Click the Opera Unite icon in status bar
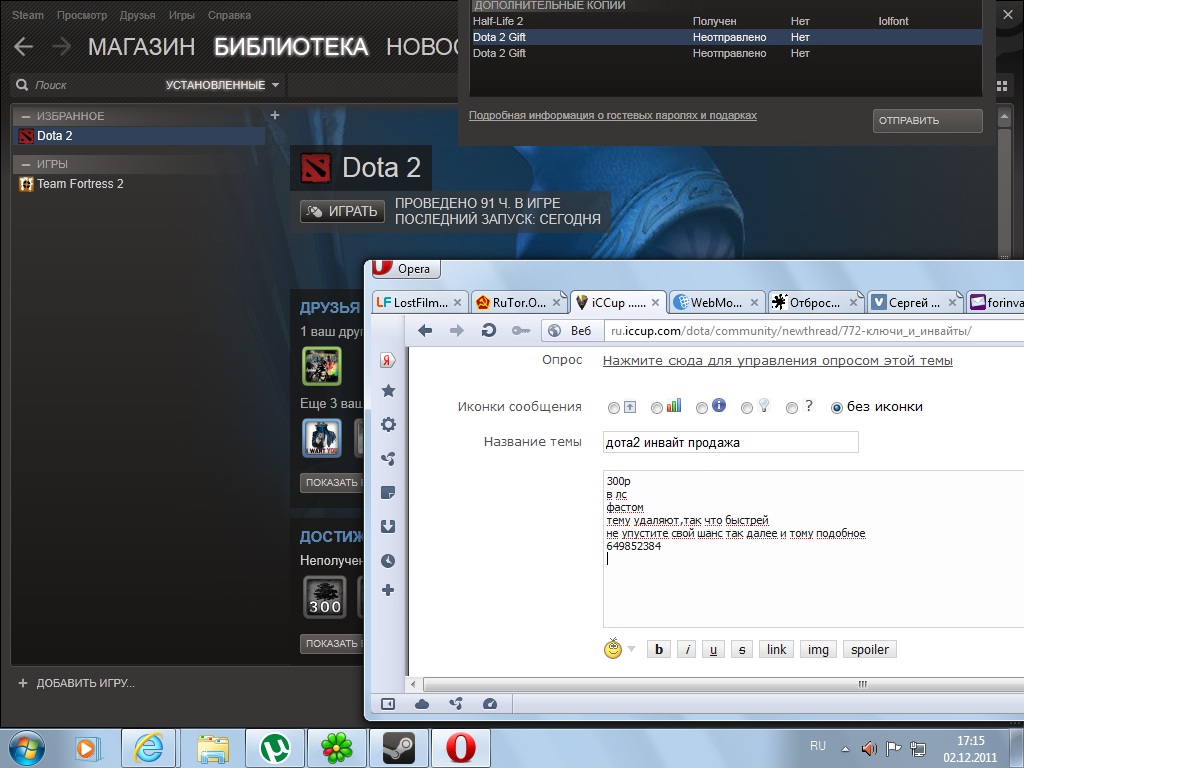Viewport: 1200px width, 772px height. pos(456,704)
